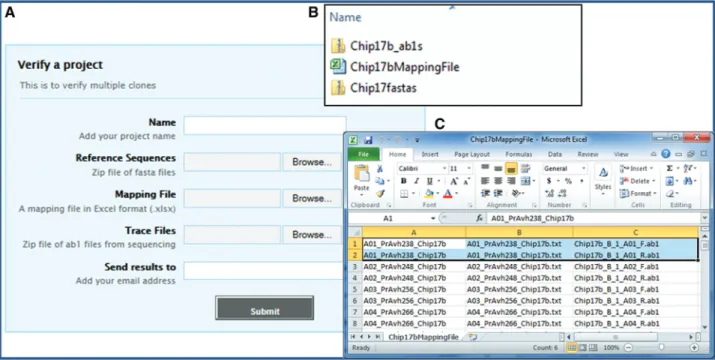The width and height of the screenshot is (715, 360).
Task: Click the Cut scissors icon
Action: click(x=380, y=169)
